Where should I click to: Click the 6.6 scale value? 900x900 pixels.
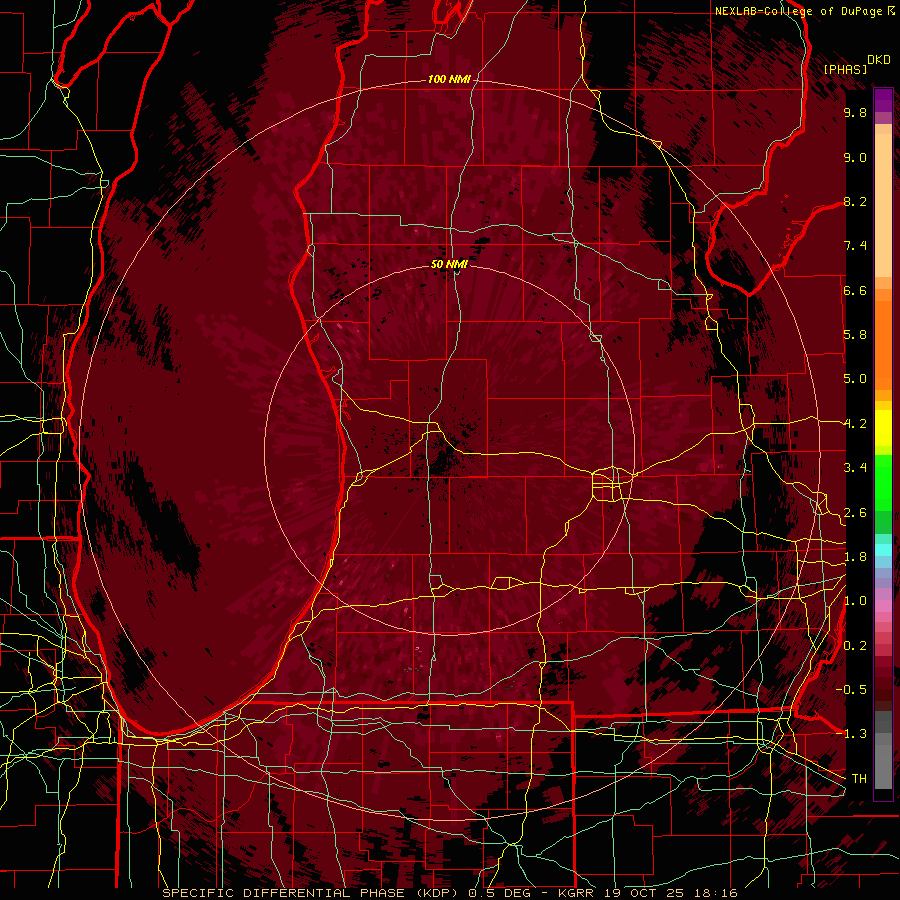[855, 291]
